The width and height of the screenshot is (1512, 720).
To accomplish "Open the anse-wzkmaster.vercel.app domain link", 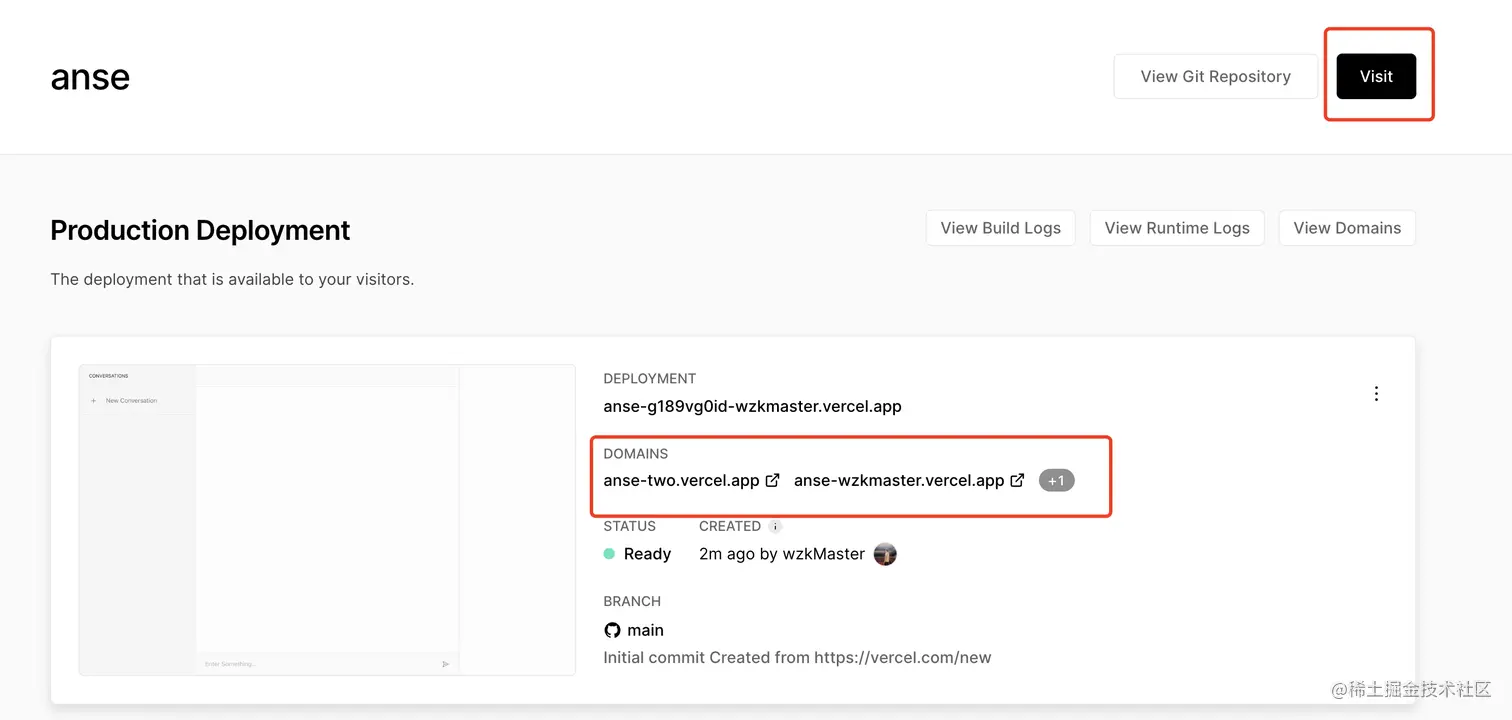I will click(x=899, y=480).
